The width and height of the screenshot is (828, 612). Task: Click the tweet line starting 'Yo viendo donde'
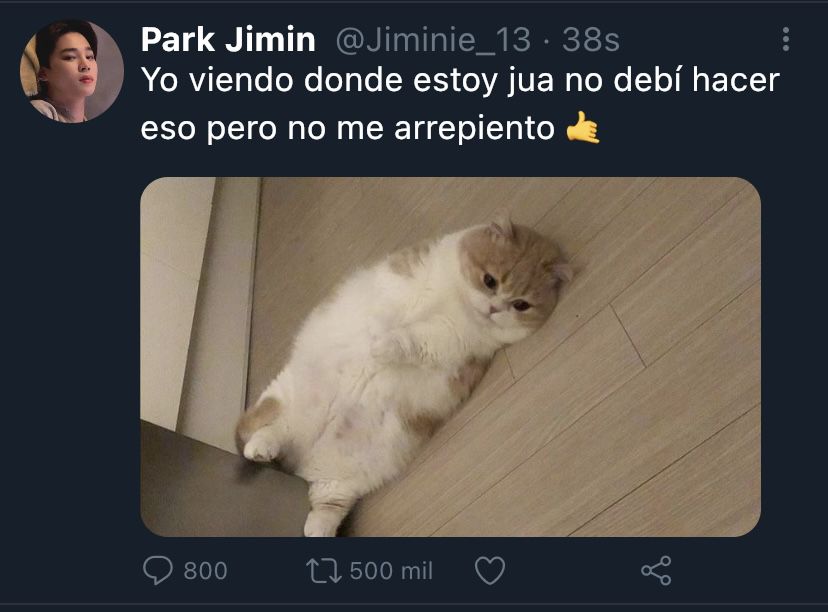coord(460,80)
